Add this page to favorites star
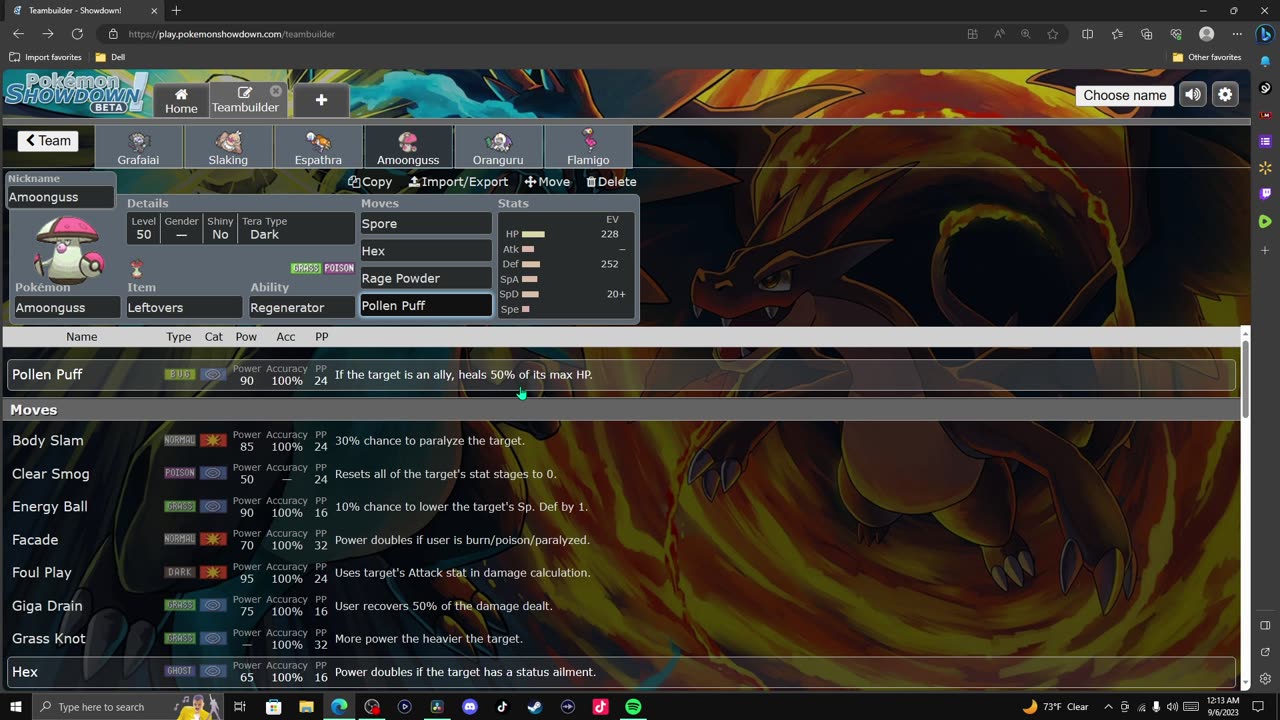Screen dimensions: 1280x720 tap(1053, 34)
